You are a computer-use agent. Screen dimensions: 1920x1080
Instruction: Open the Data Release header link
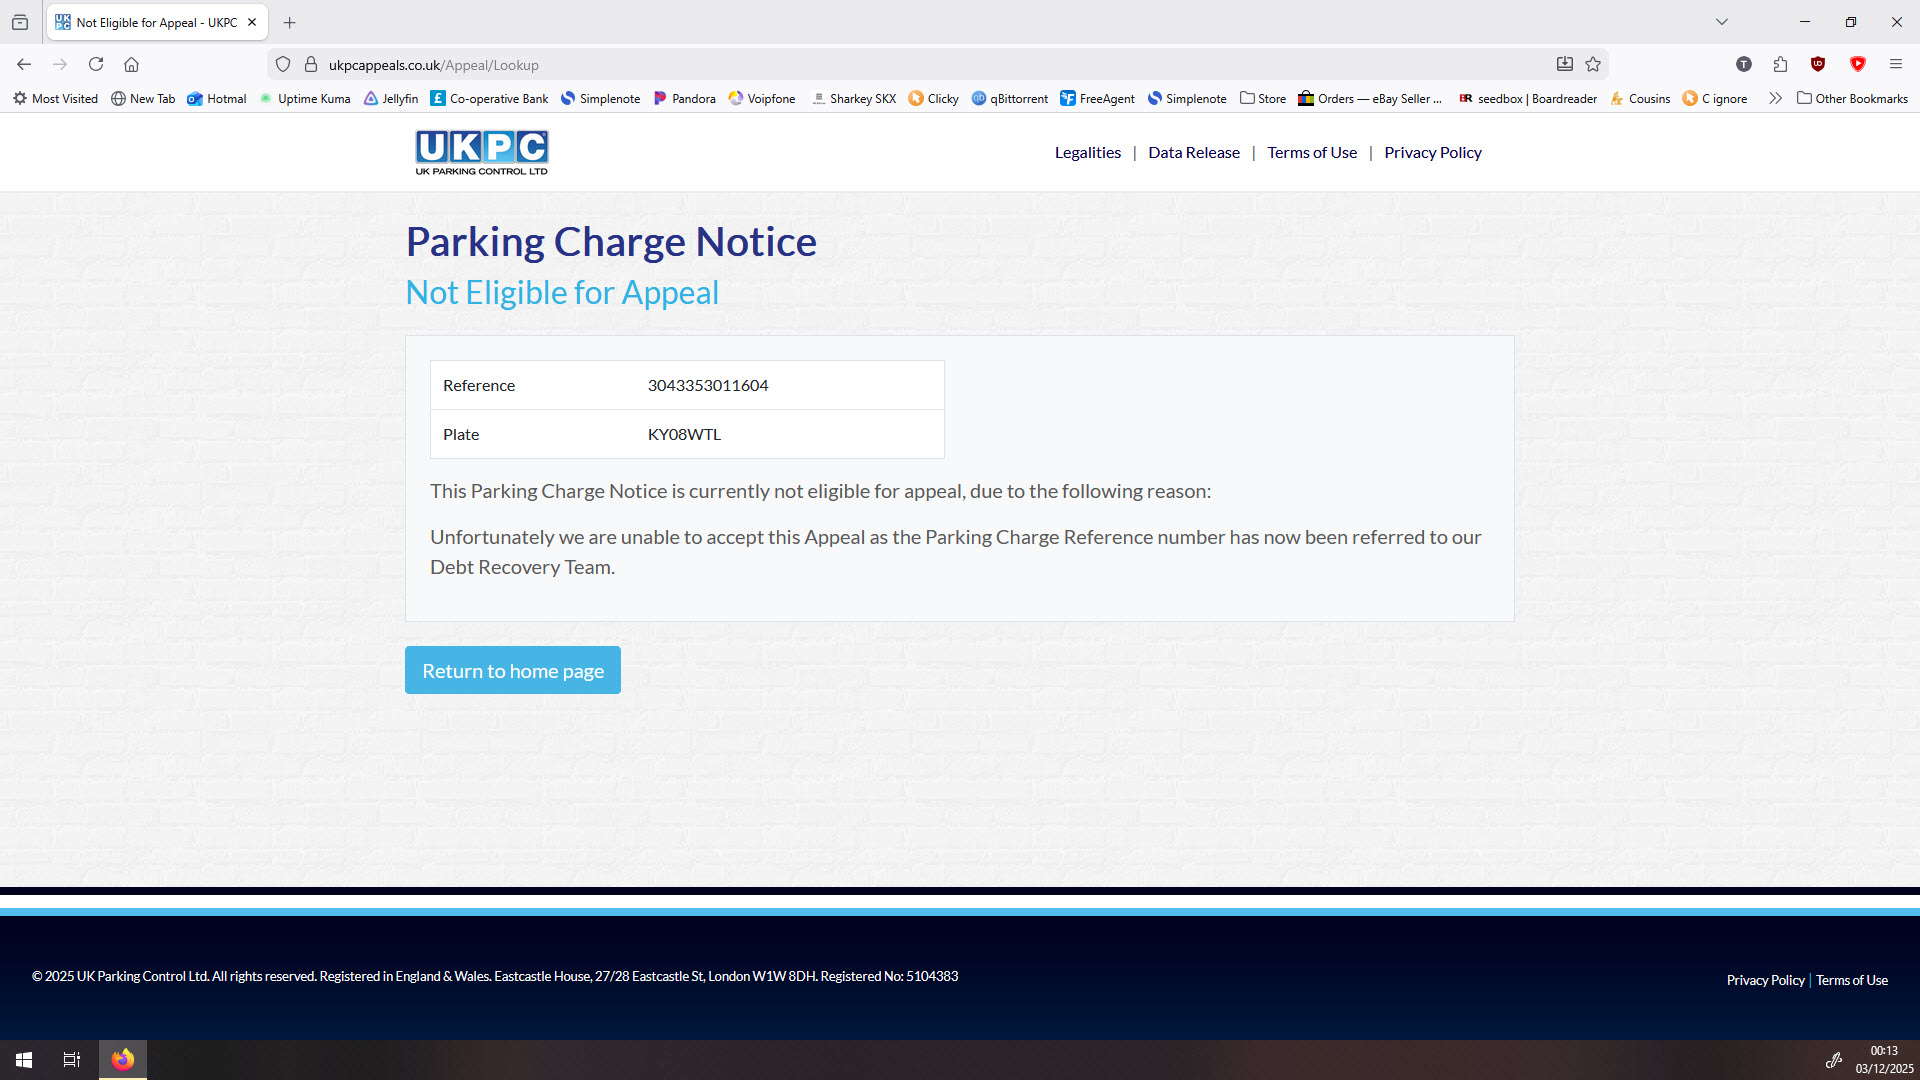[1193, 152]
